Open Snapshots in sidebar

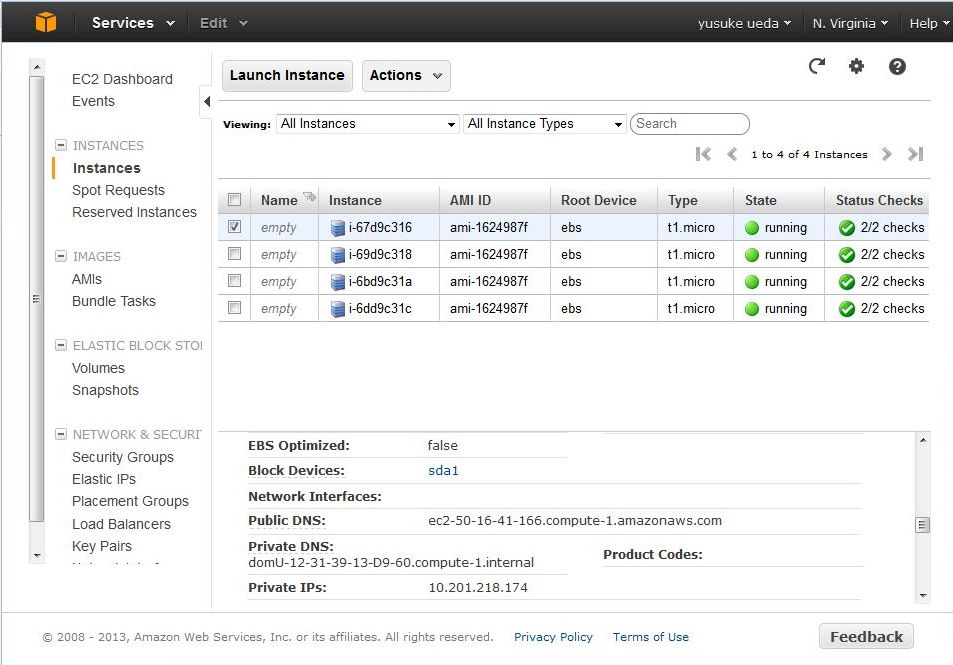[105, 390]
